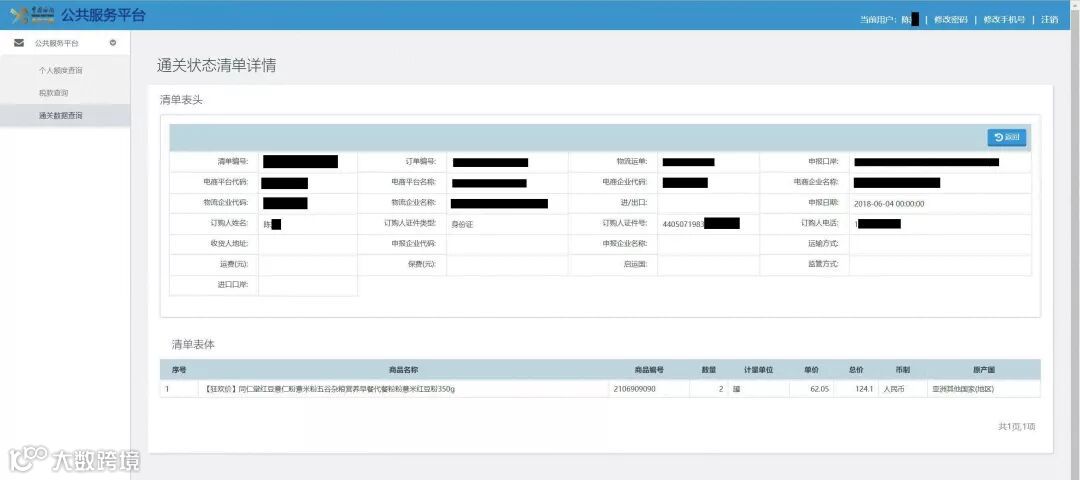Click the 申报企业代码 field label
1080x480 pixels.
tap(413, 244)
